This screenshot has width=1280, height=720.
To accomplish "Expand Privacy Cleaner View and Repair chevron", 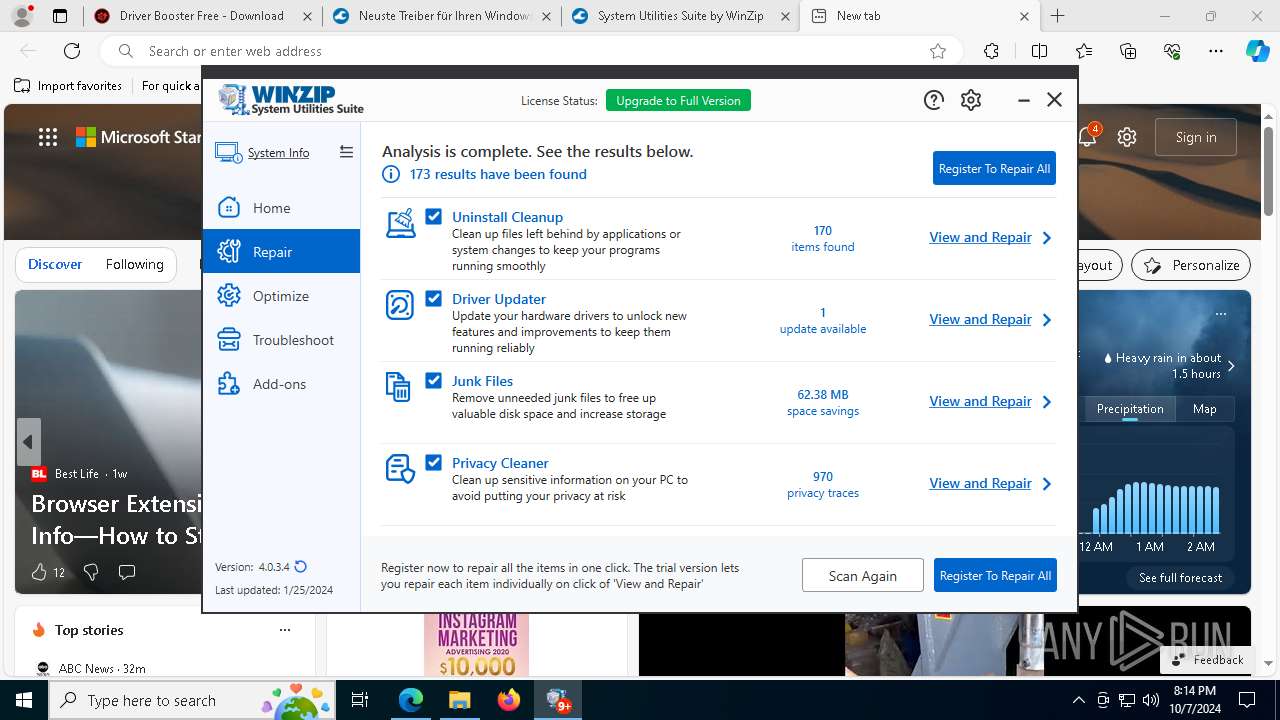I will point(1047,484).
